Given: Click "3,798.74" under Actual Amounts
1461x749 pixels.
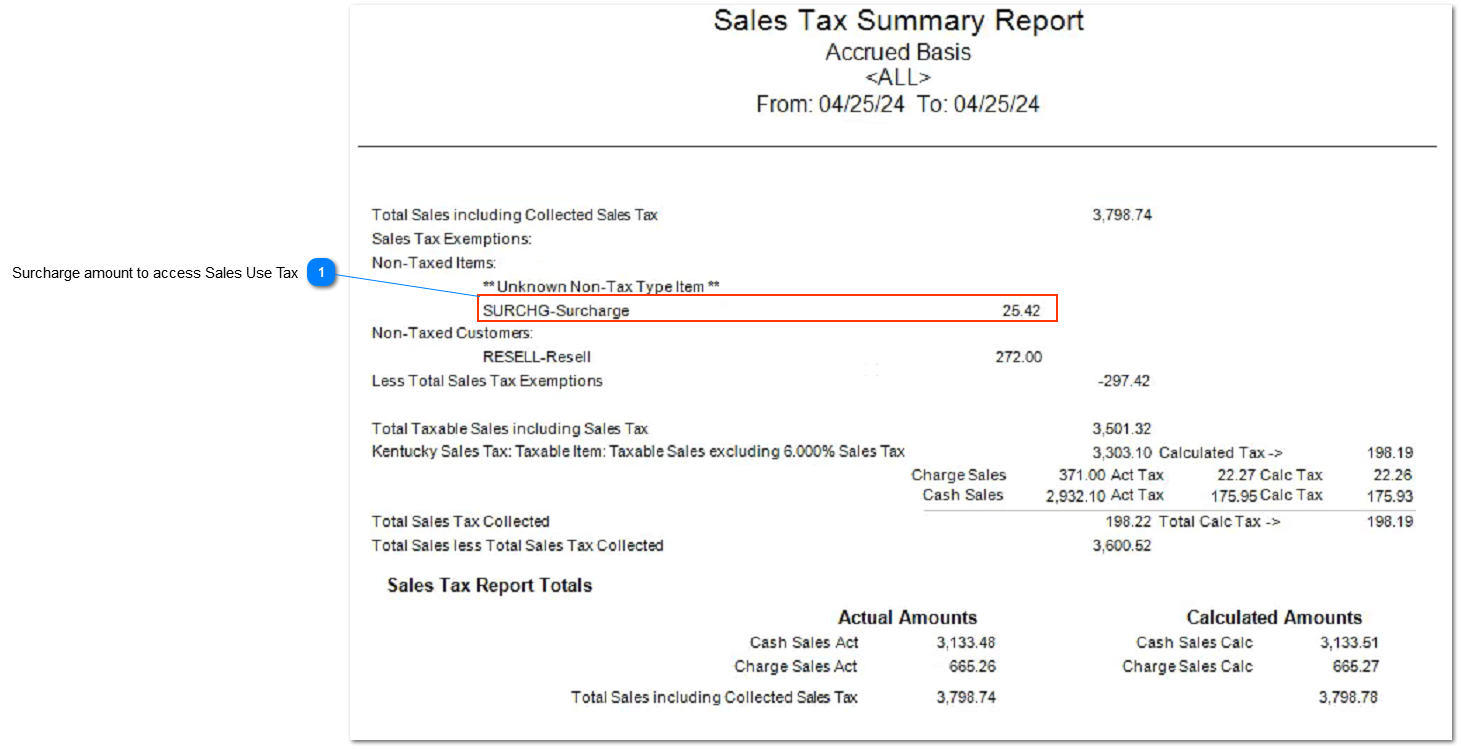Looking at the screenshot, I should (966, 697).
